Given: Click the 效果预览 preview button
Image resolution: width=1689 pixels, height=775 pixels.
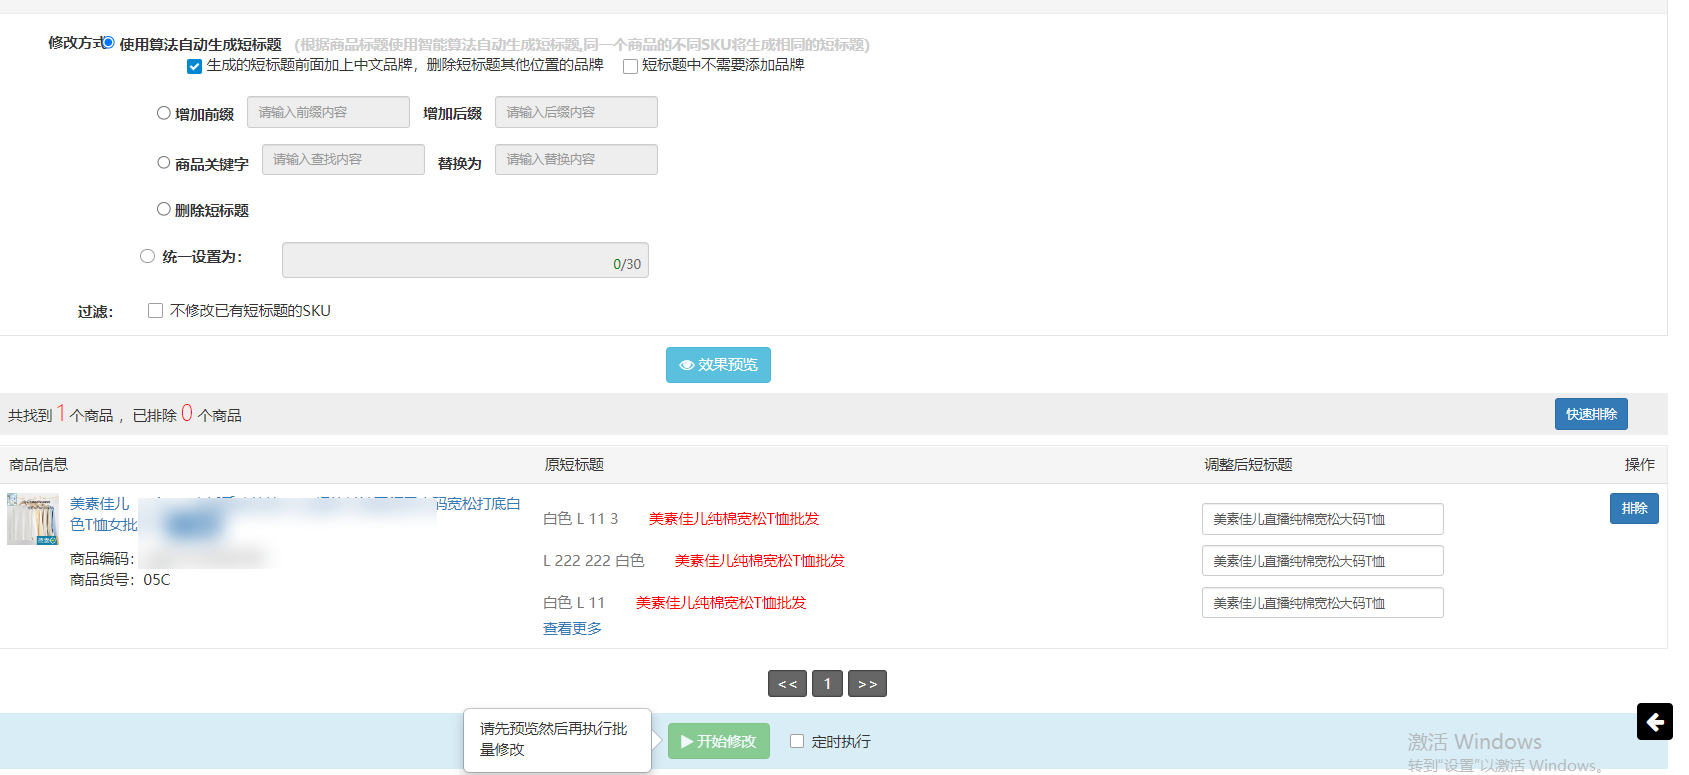Looking at the screenshot, I should point(718,365).
